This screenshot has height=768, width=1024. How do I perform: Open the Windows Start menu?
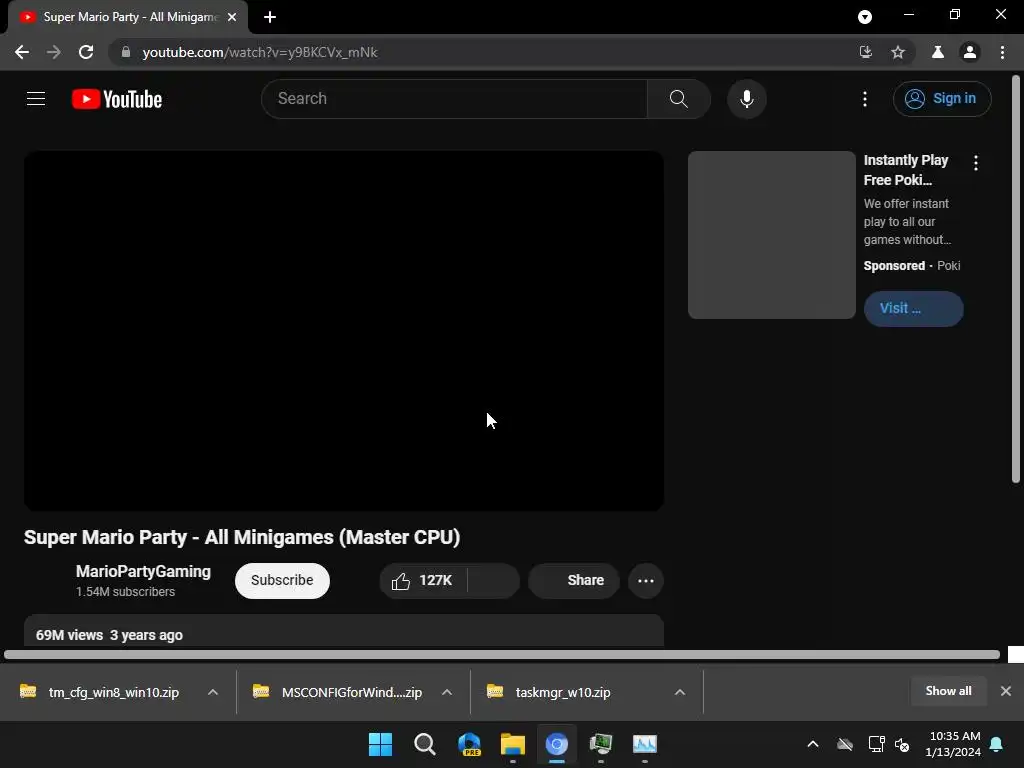tap(380, 744)
